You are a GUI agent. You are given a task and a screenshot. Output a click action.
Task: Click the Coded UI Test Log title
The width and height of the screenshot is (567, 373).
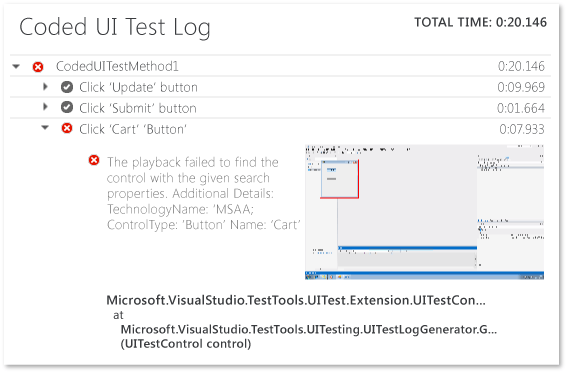pos(115,27)
